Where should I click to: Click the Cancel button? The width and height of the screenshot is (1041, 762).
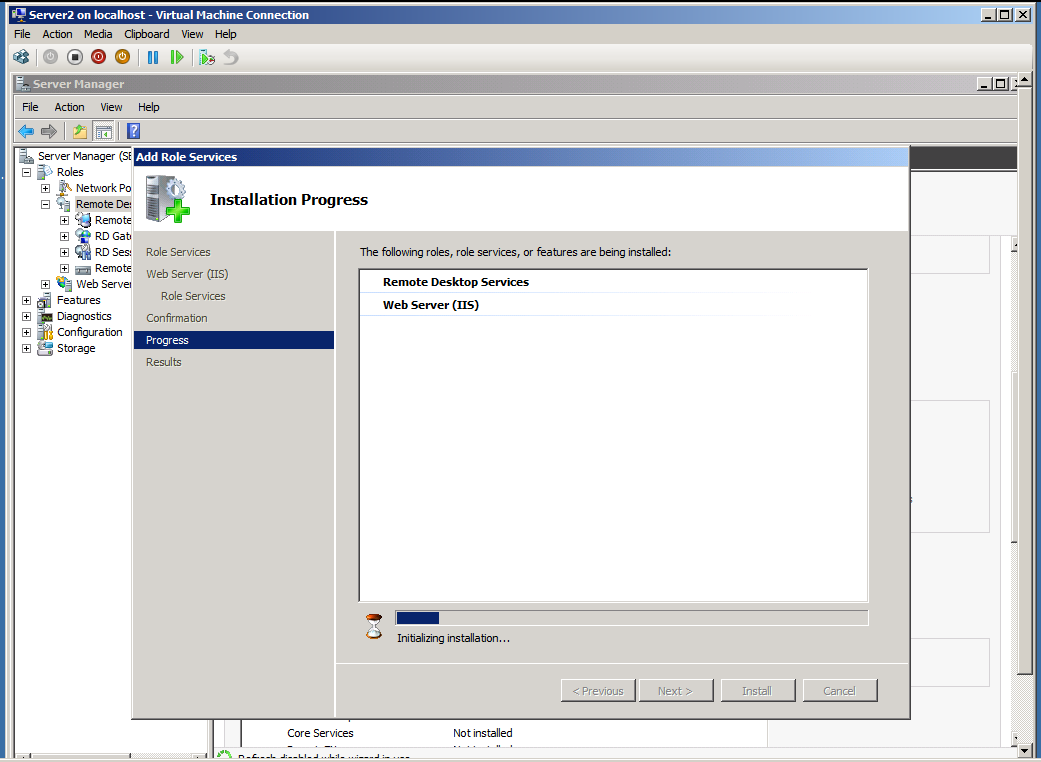coord(840,690)
